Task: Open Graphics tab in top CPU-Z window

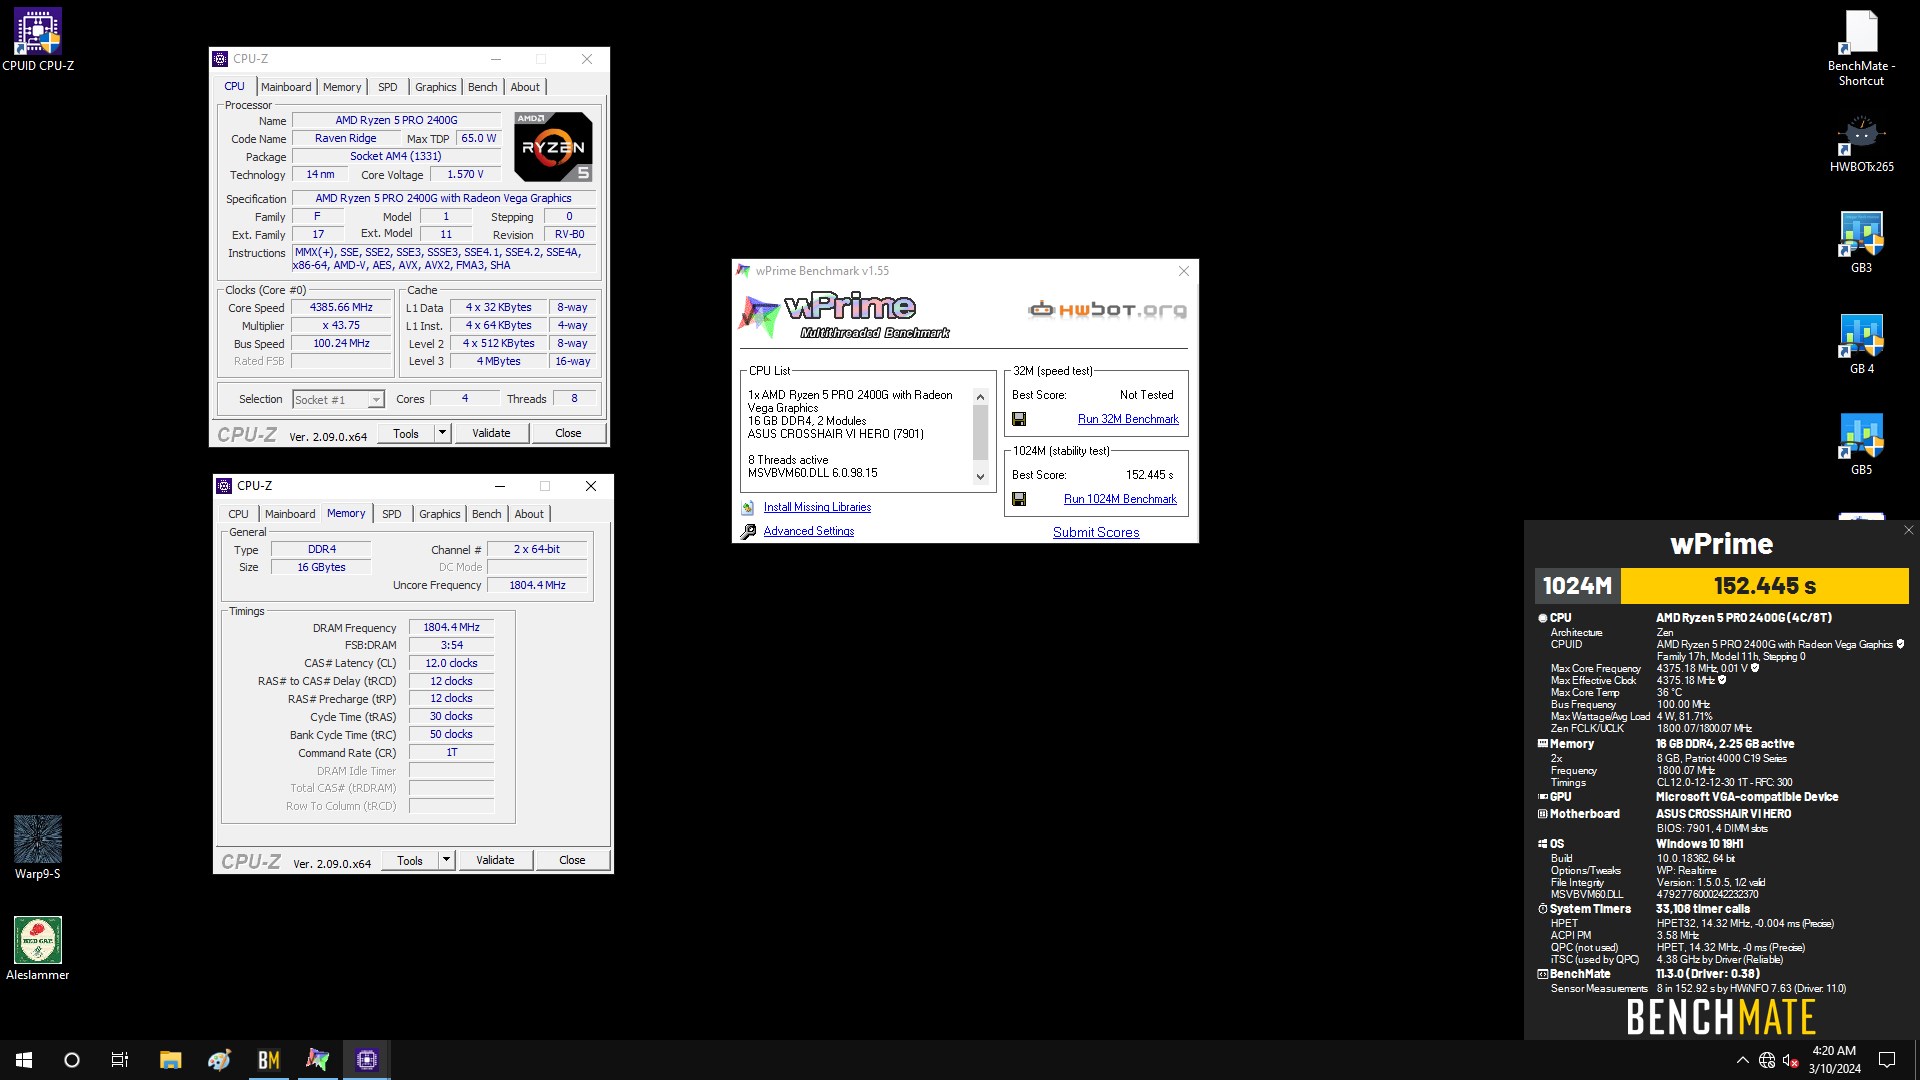Action: tap(436, 87)
